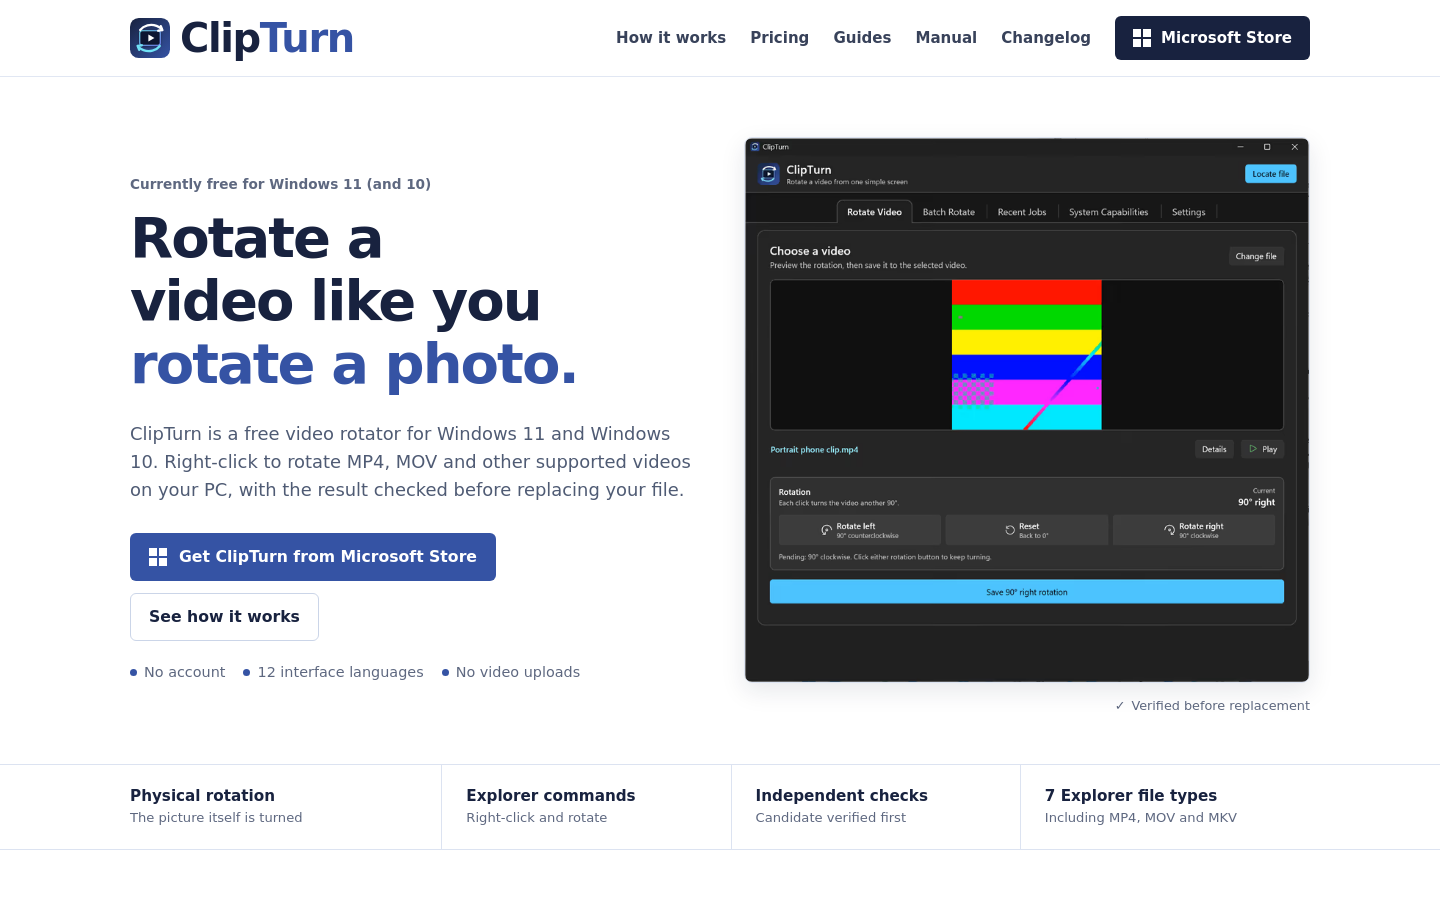Screen dimensions: 1440x900
Task: Click the Windows icon in the header Microsoft Store button
Action: (1142, 38)
